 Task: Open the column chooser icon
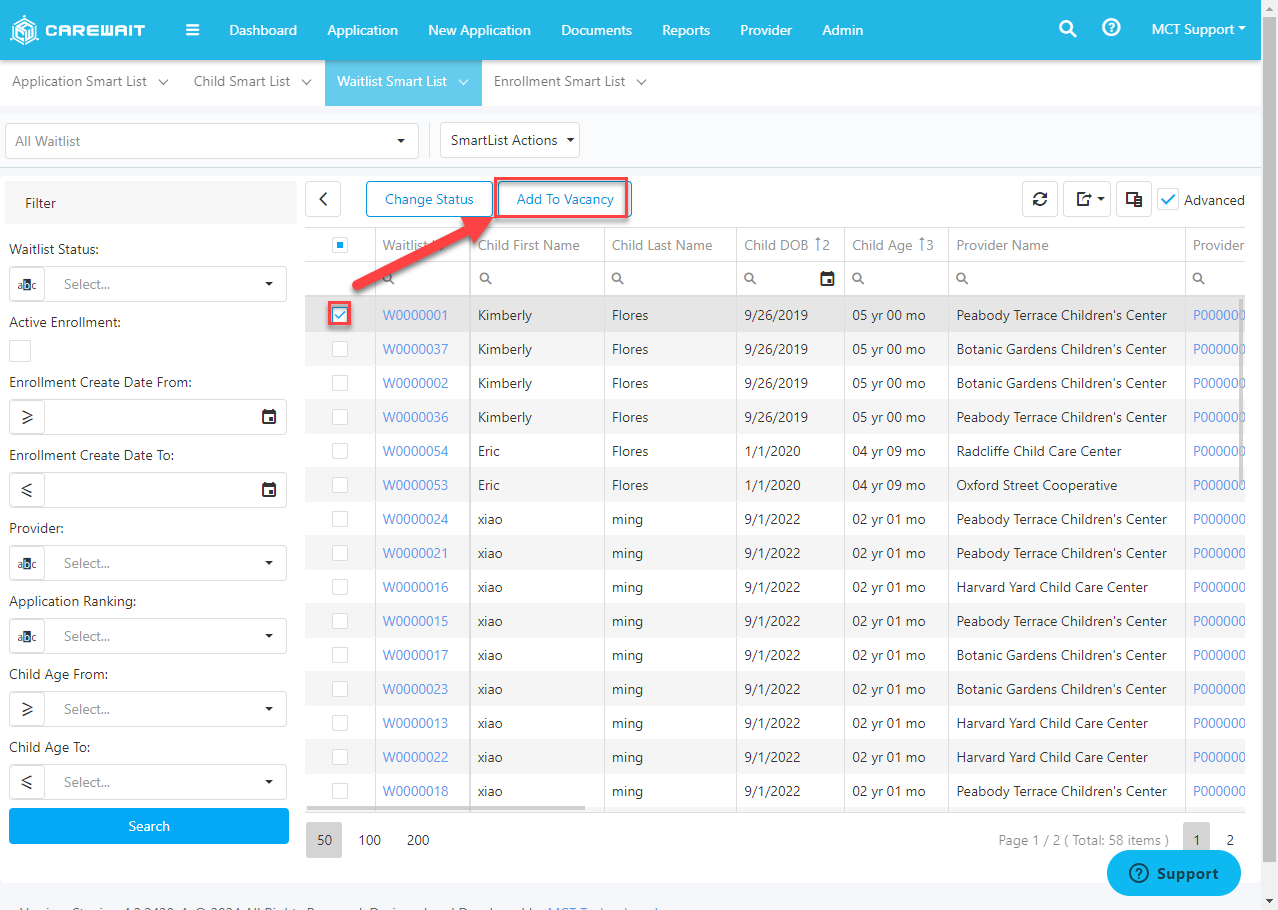pos(1134,199)
